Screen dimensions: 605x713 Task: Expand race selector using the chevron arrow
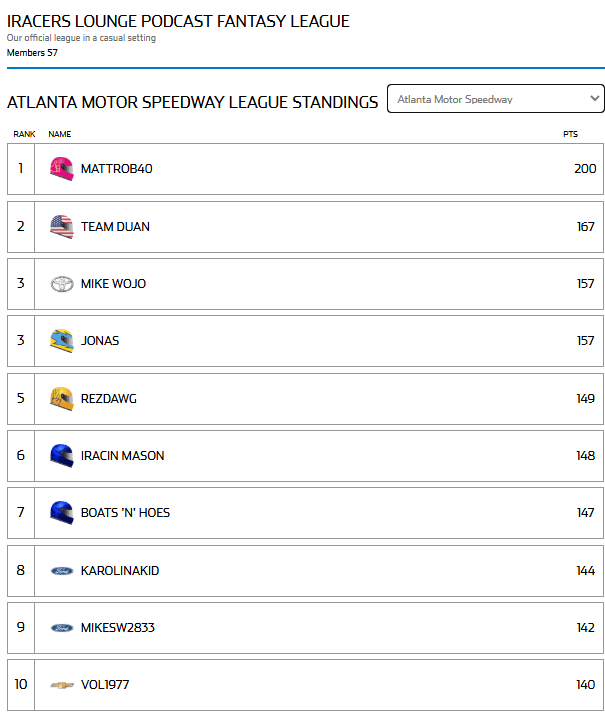coord(594,98)
